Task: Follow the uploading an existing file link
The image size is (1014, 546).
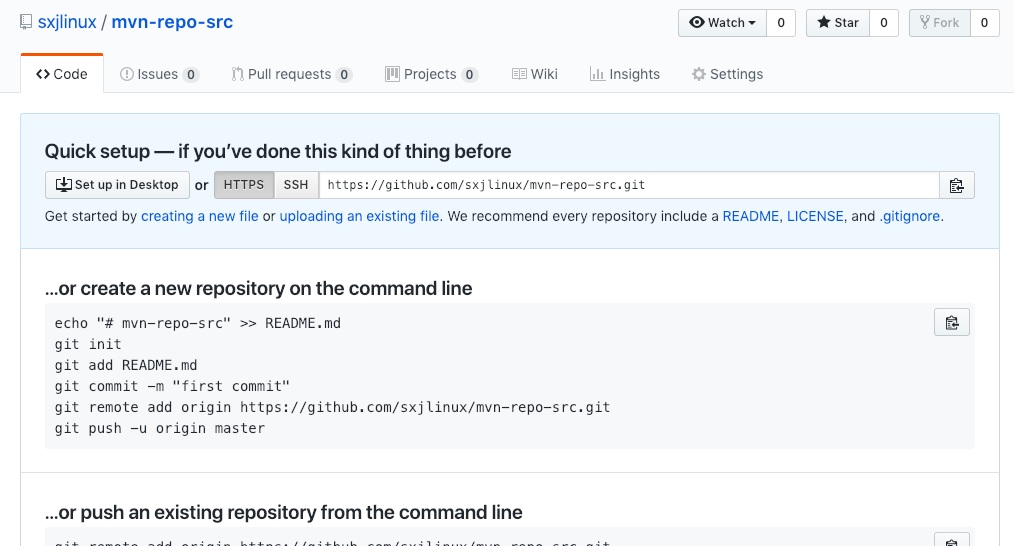Action: tap(359, 216)
